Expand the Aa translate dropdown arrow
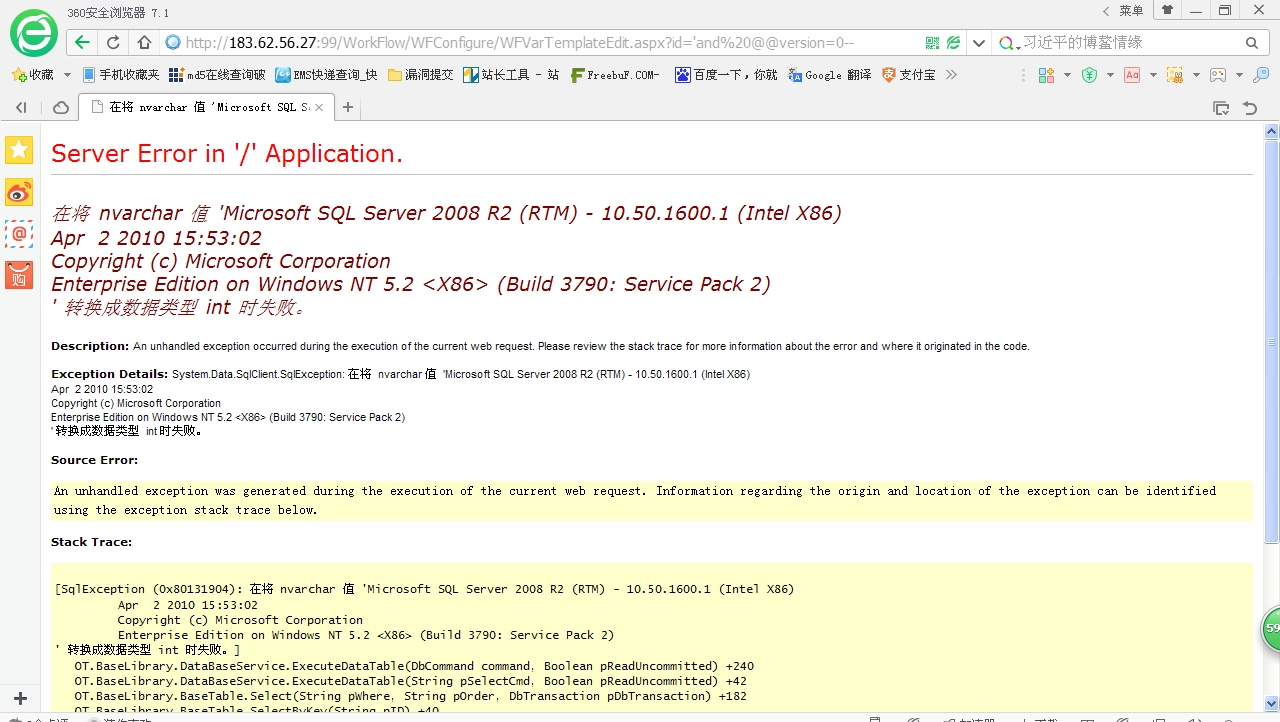The image size is (1280, 722). pyautogui.click(x=1153, y=75)
